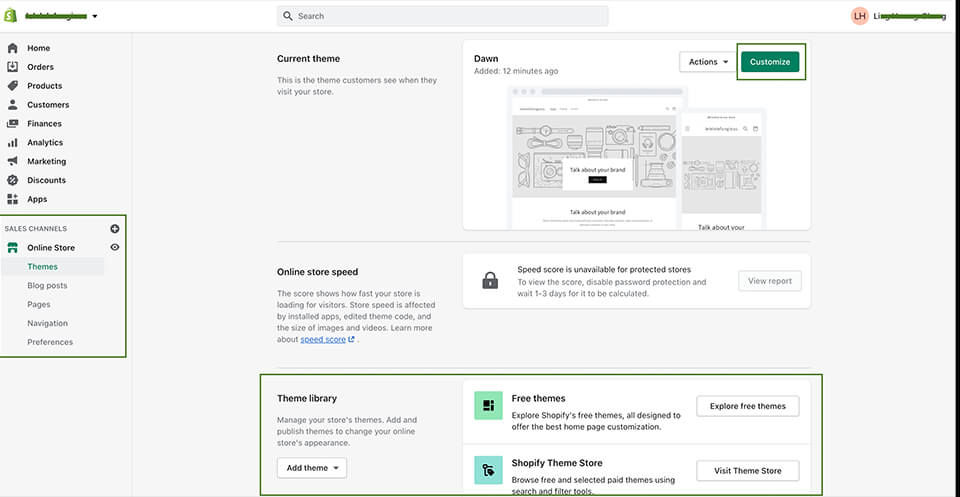Click the green Customize button
The width and height of the screenshot is (960, 497).
pyautogui.click(x=770, y=62)
